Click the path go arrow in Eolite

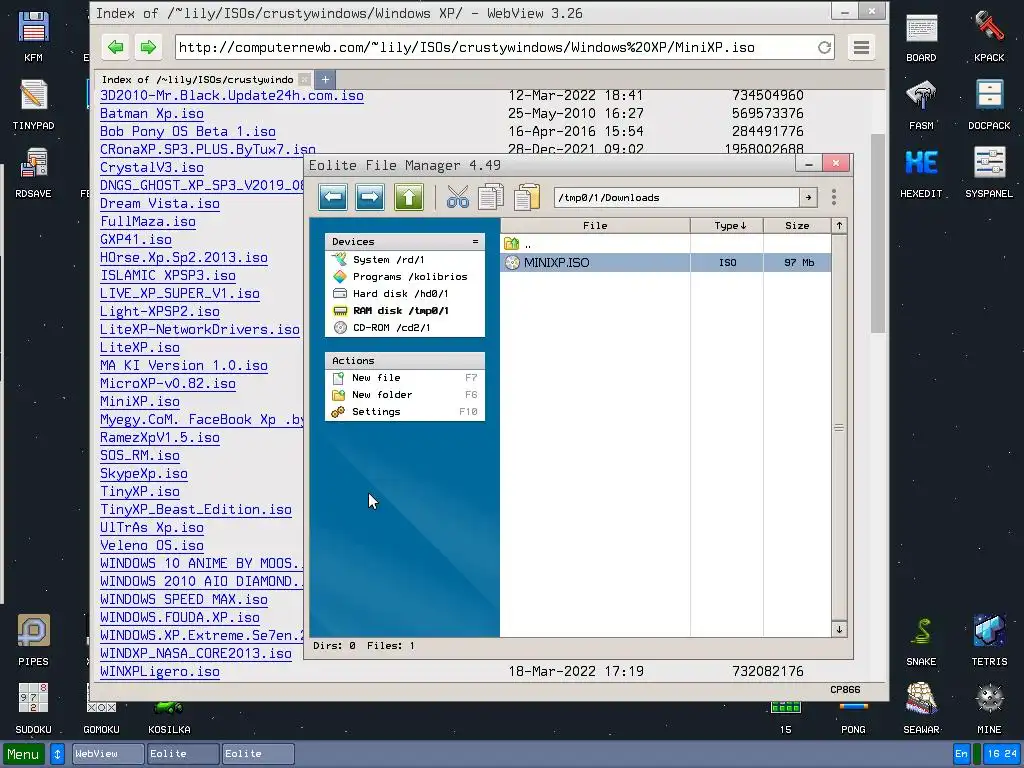pyautogui.click(x=808, y=198)
